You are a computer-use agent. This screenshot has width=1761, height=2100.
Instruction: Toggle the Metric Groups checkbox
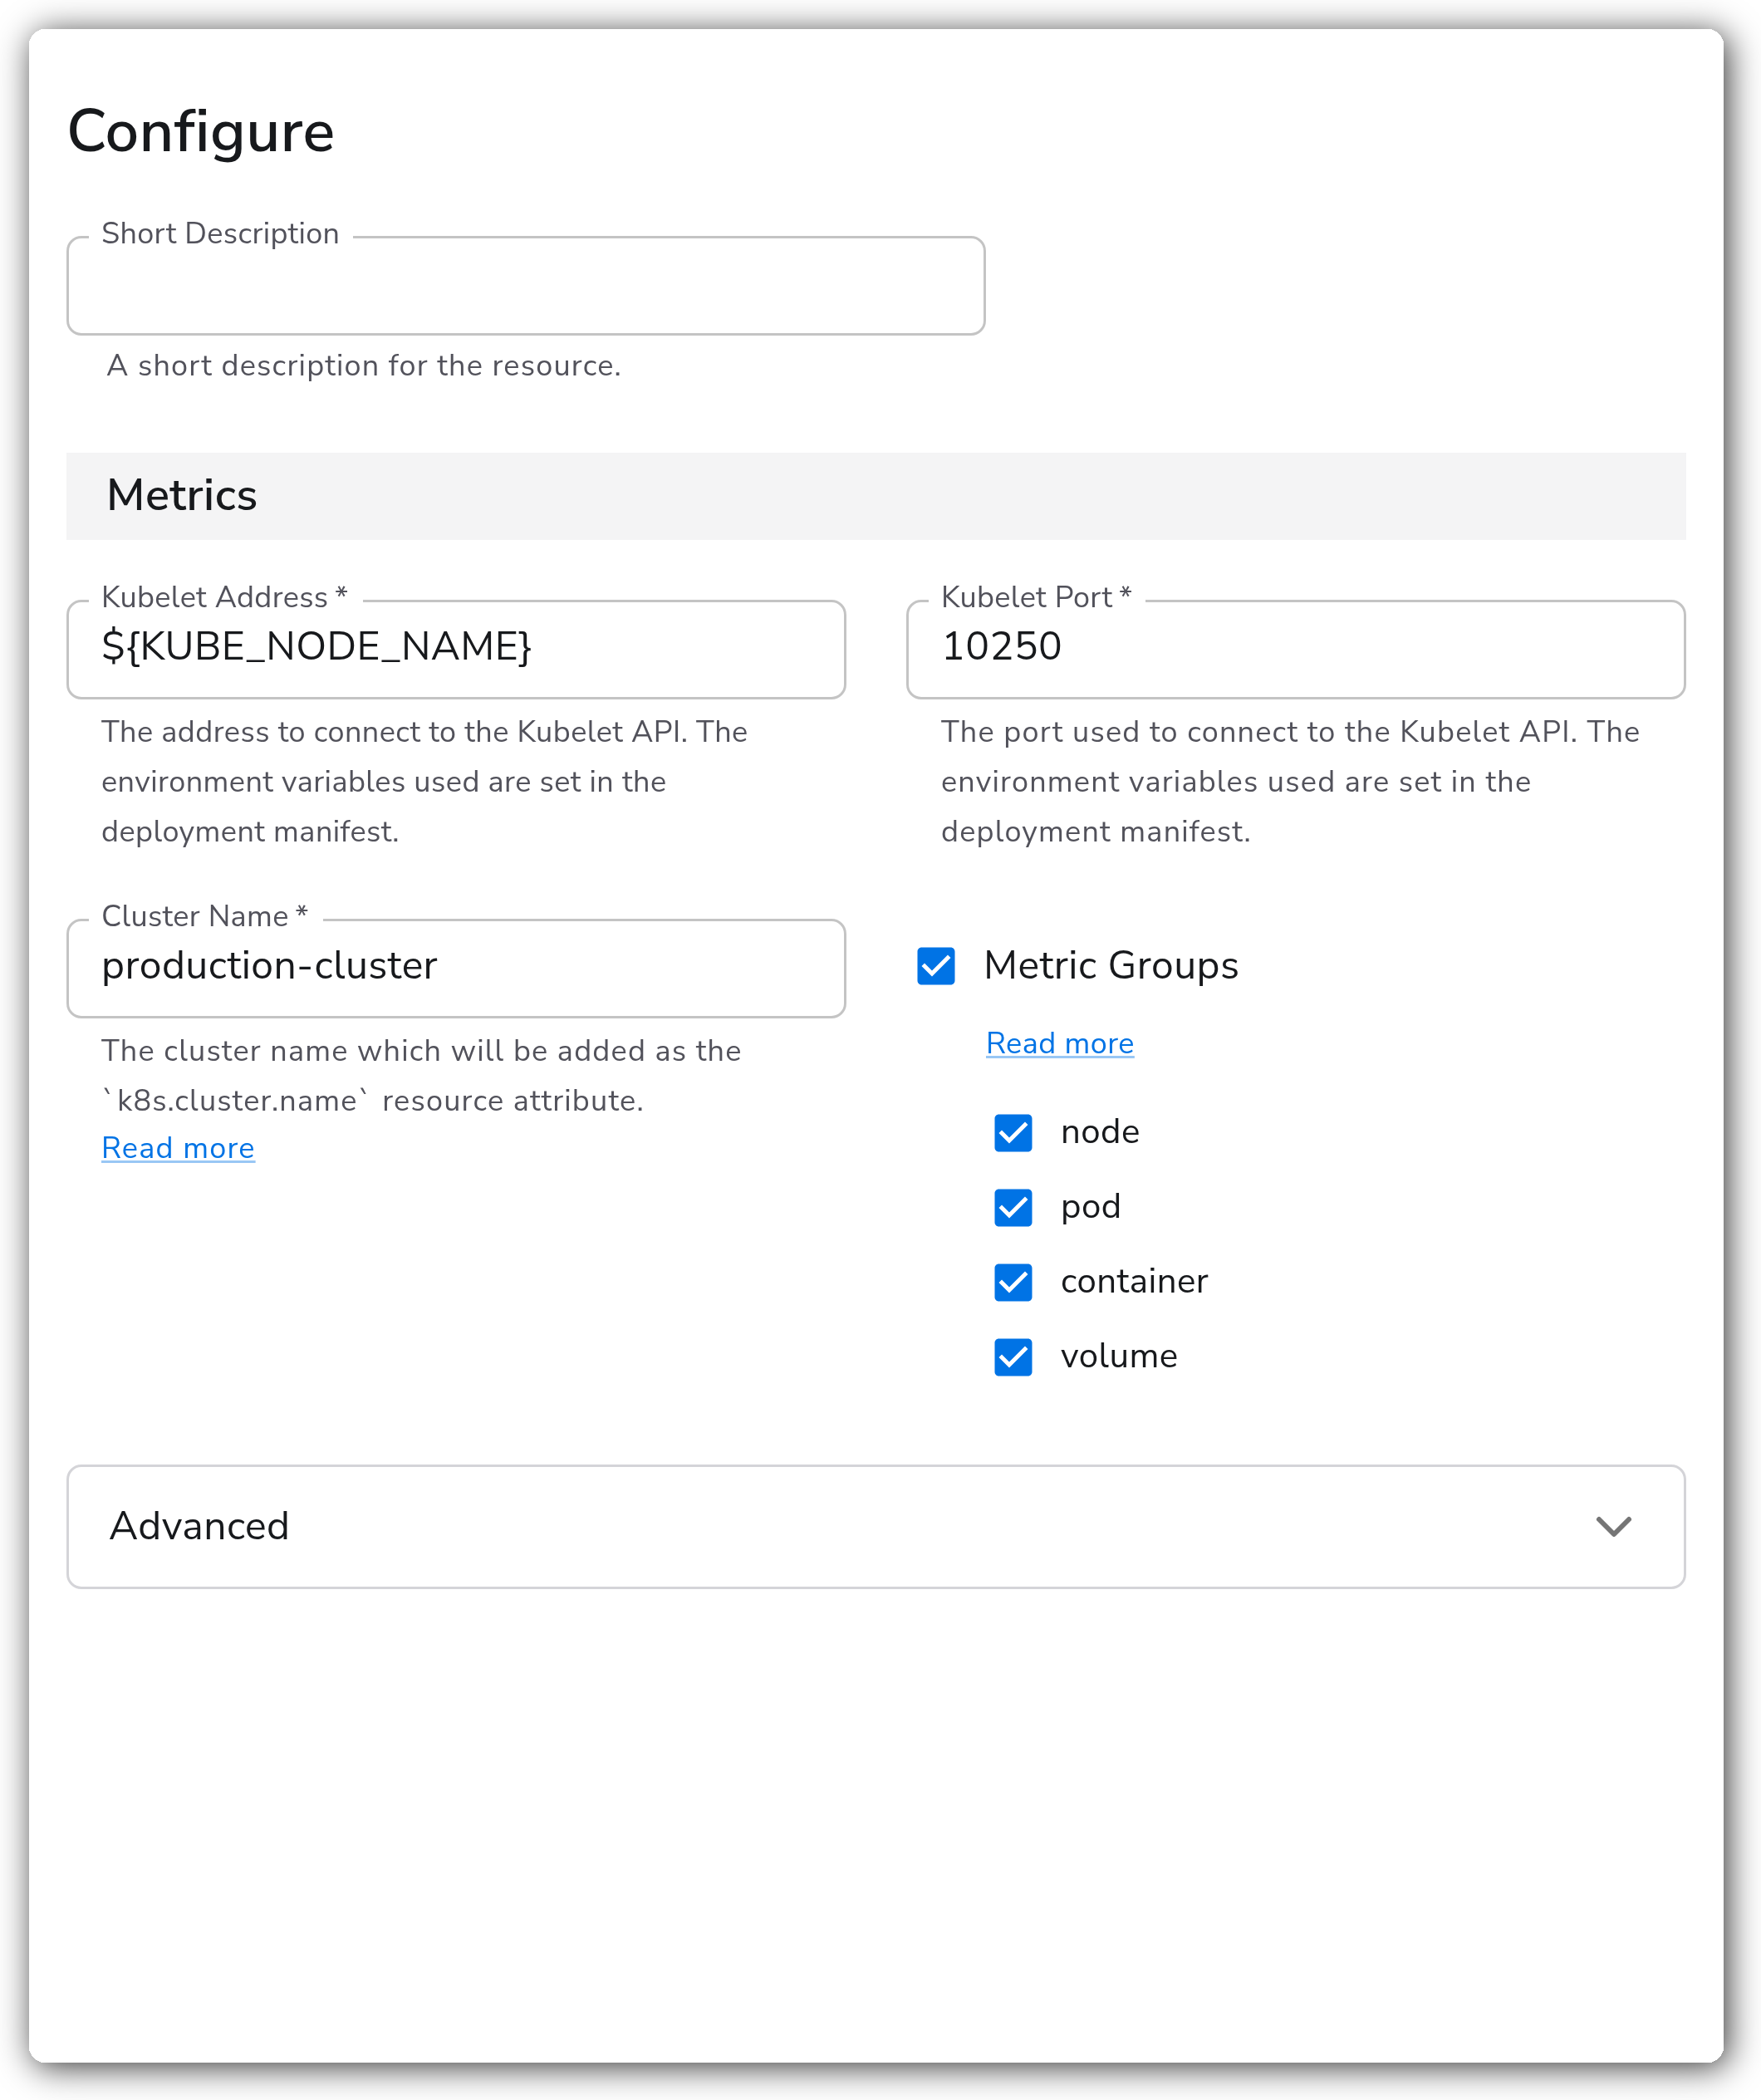point(936,966)
